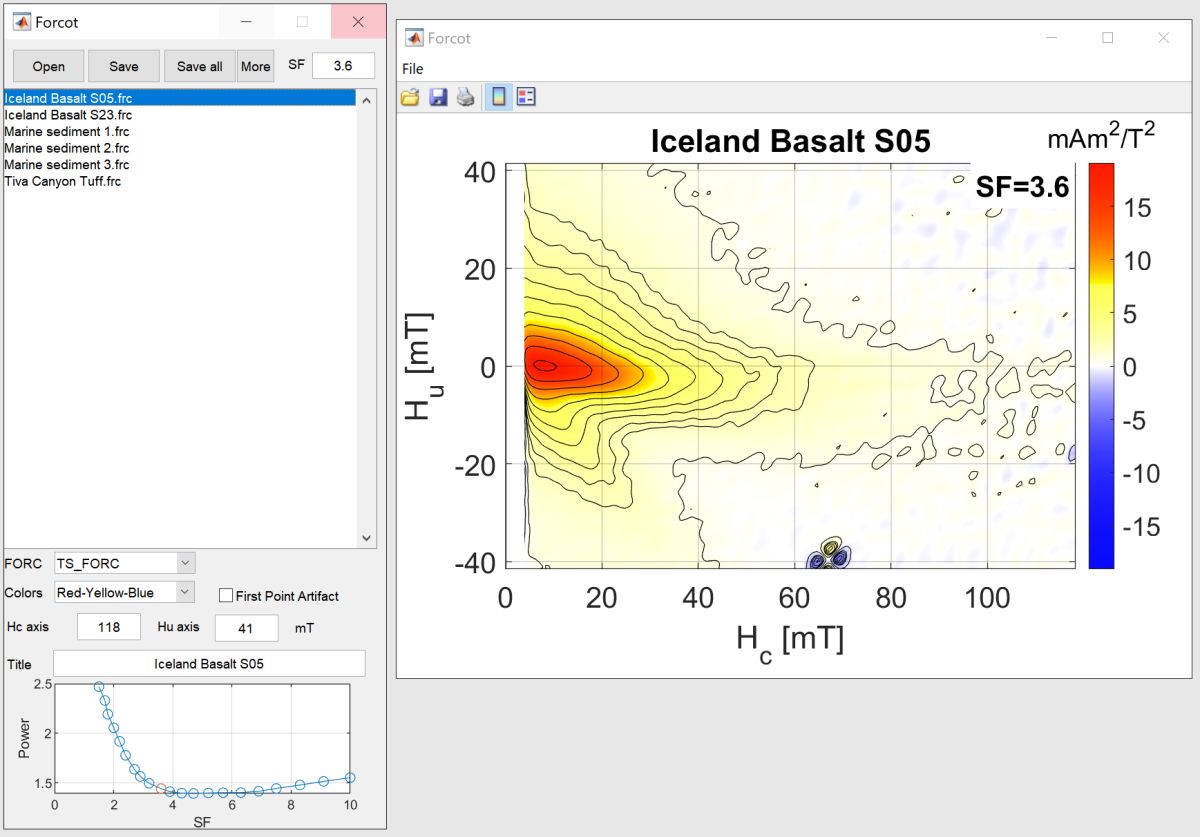Click the red marker on SF power curve
Viewport: 1200px width, 837px height.
[161, 788]
